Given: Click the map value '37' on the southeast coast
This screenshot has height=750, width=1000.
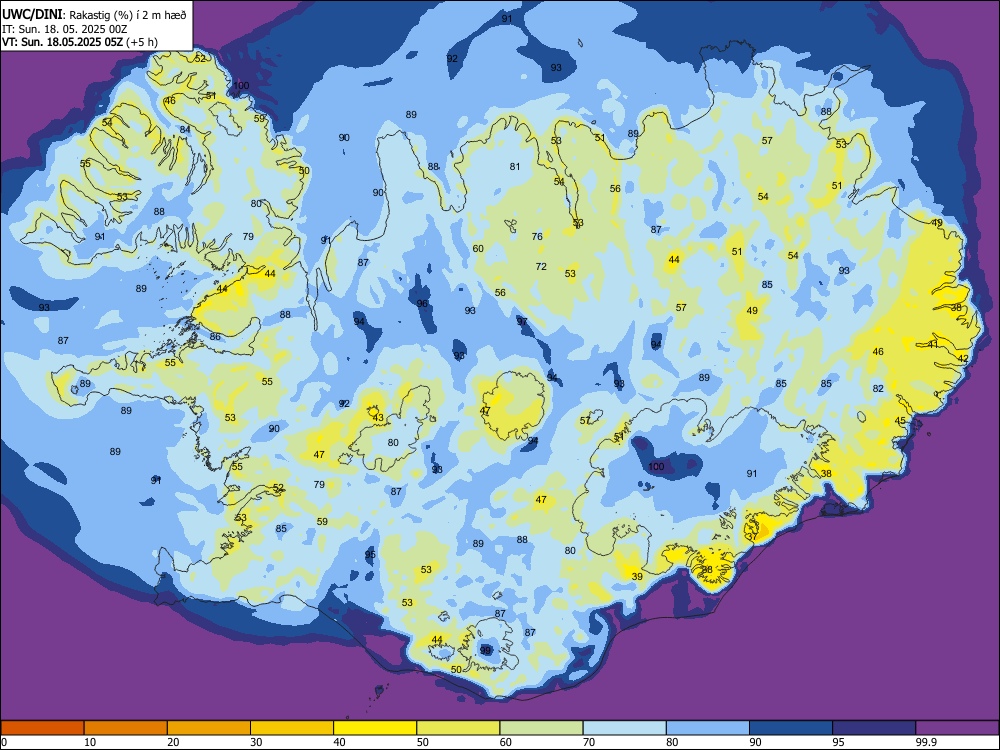Looking at the screenshot, I should coord(752,537).
